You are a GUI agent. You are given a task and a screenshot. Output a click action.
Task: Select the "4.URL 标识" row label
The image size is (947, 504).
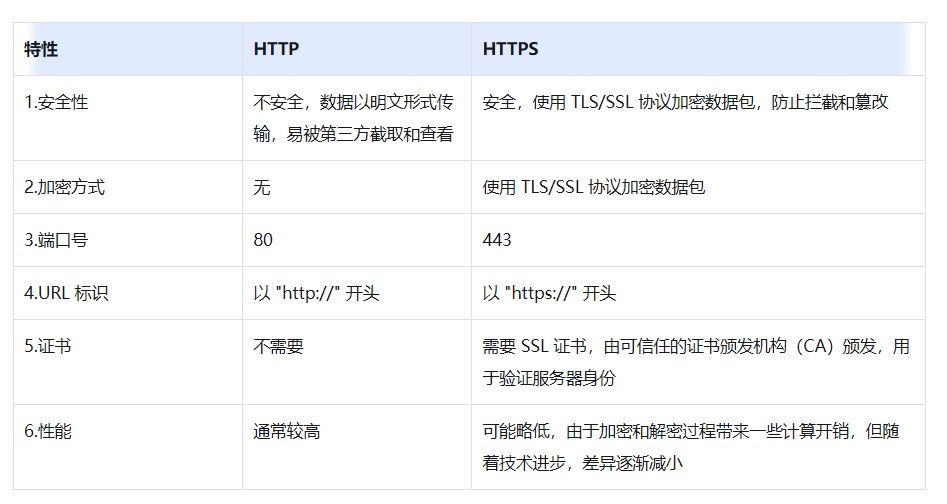pos(66,293)
